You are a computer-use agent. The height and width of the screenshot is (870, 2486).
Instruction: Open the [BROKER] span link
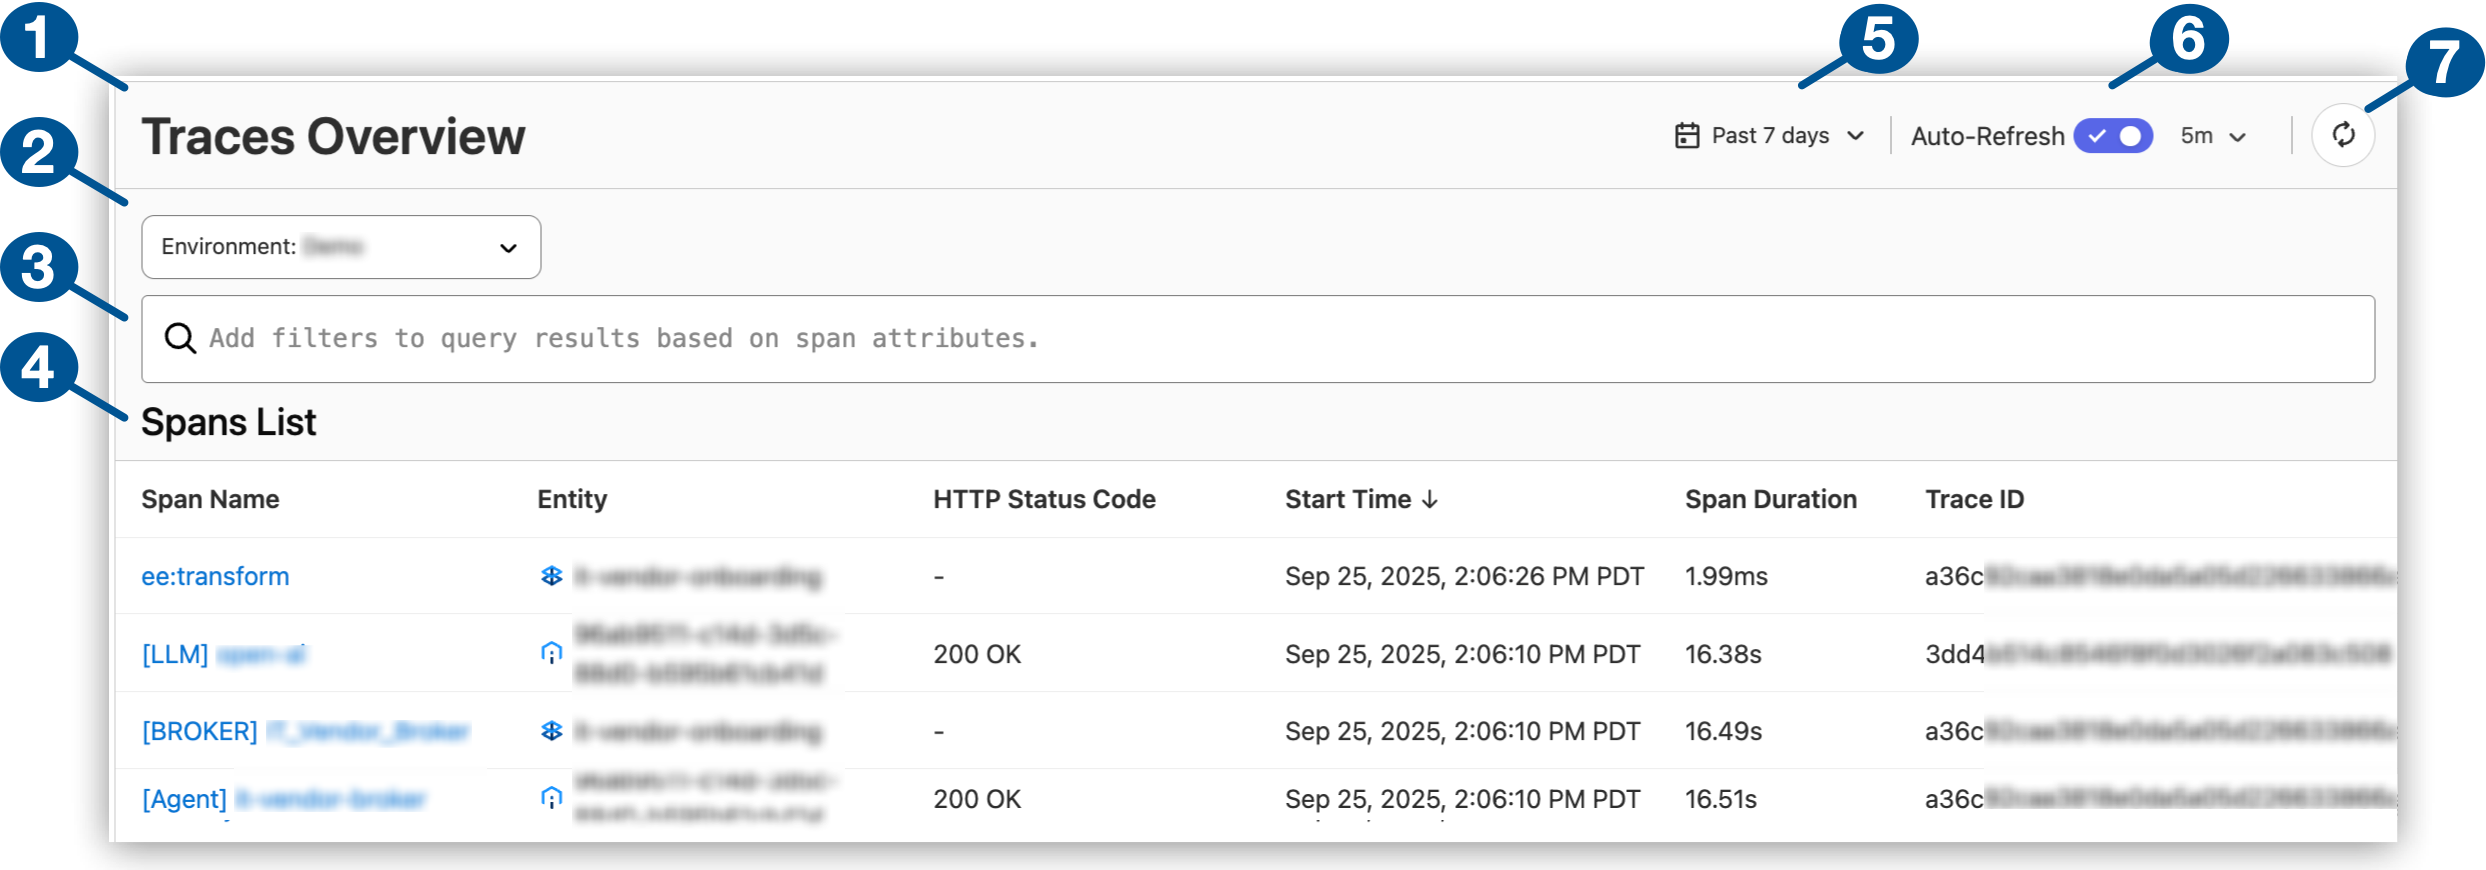(x=200, y=731)
